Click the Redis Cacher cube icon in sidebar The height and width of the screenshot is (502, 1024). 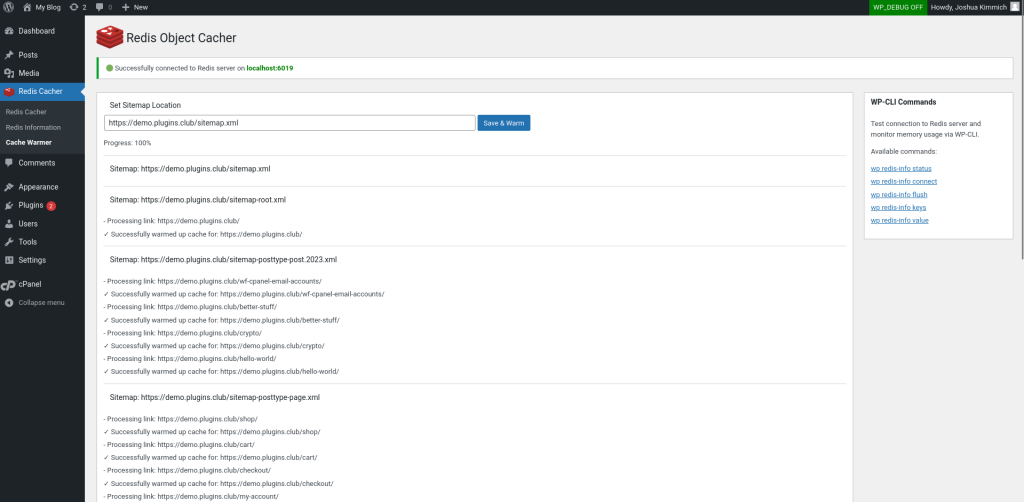coord(9,91)
